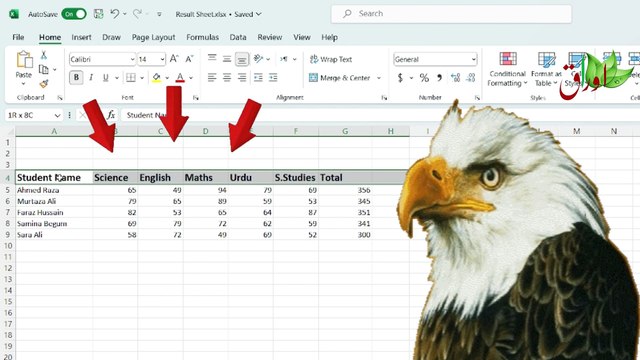Open the Help tab

[329, 37]
